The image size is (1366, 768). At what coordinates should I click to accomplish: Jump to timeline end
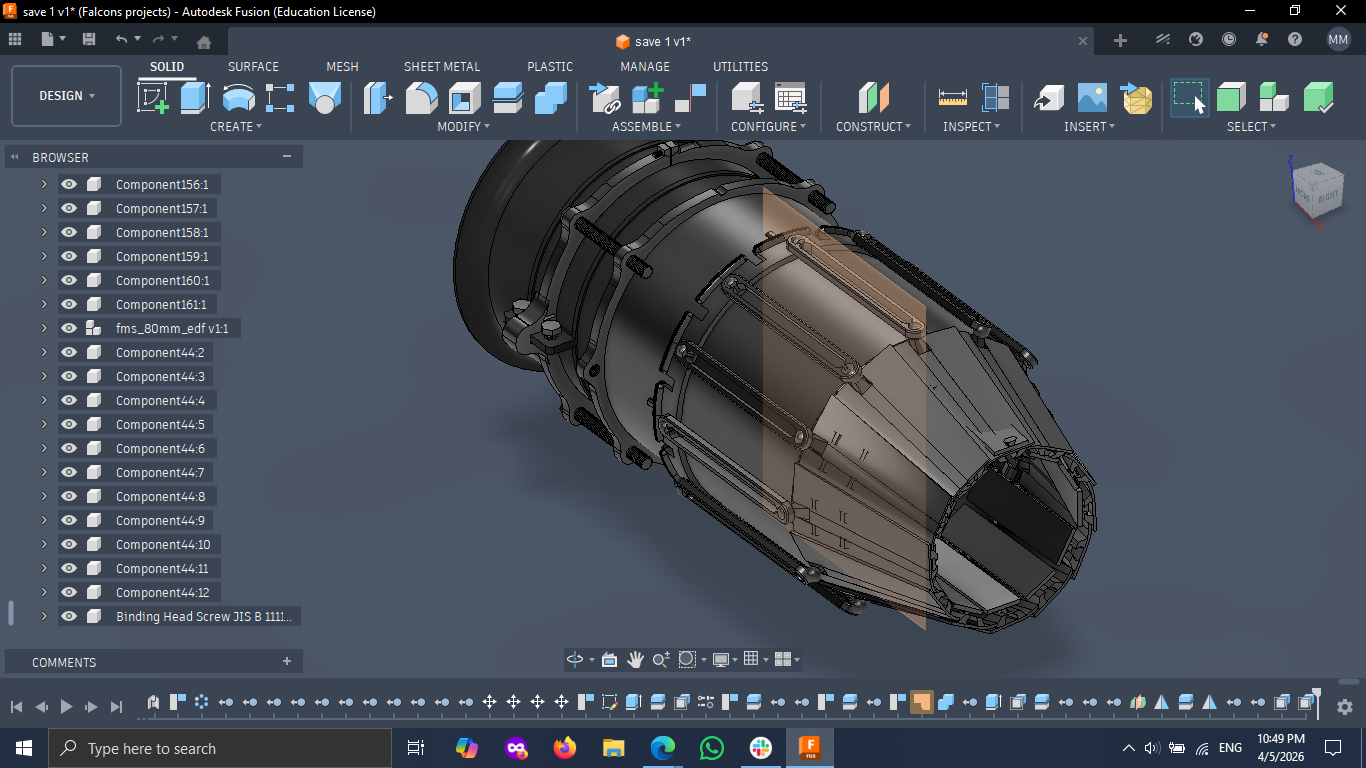pos(116,706)
